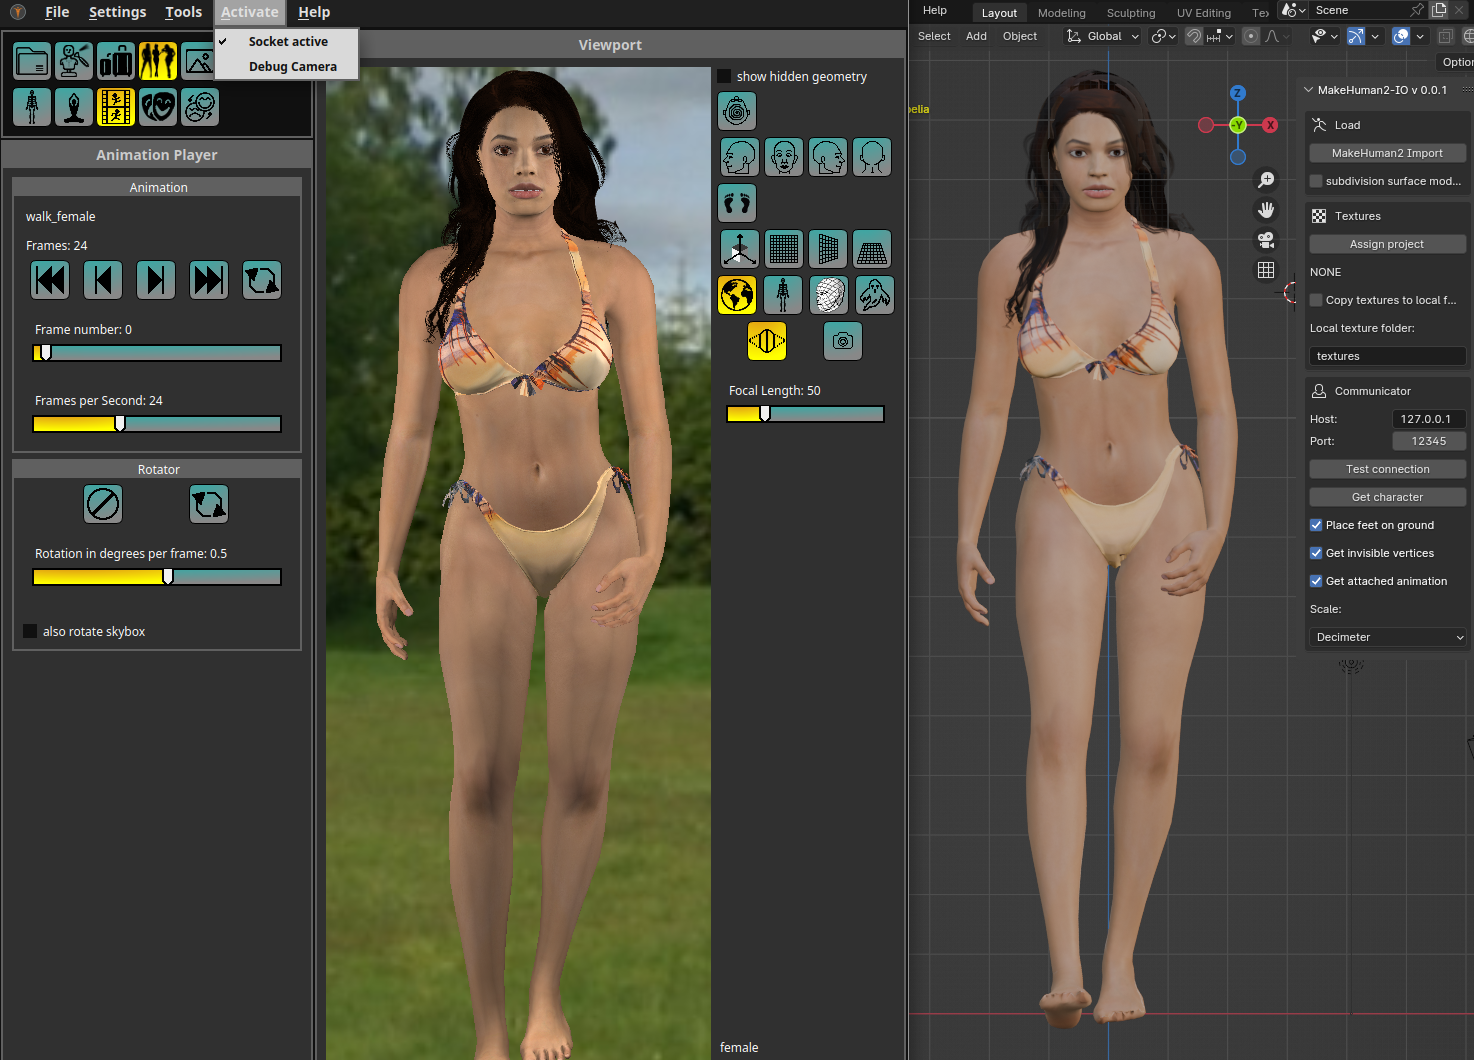Click the skeleton display icon in viewport tools
The image size is (1474, 1060).
pos(783,295)
